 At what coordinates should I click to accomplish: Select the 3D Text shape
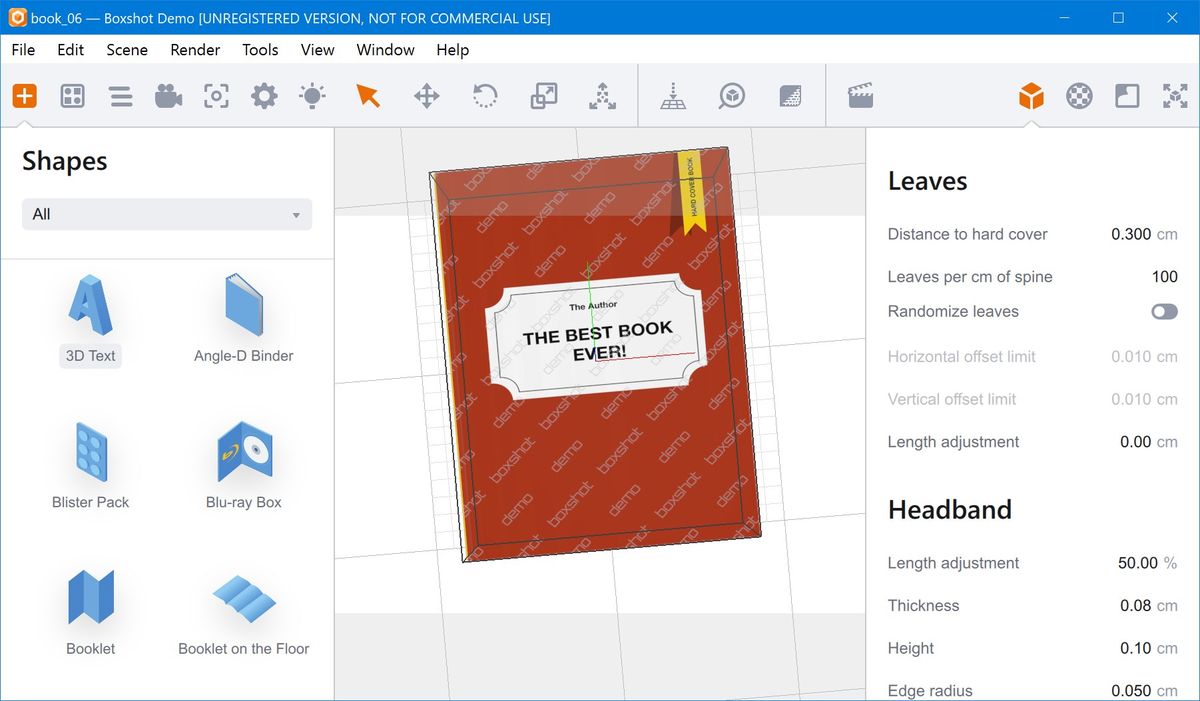[91, 318]
